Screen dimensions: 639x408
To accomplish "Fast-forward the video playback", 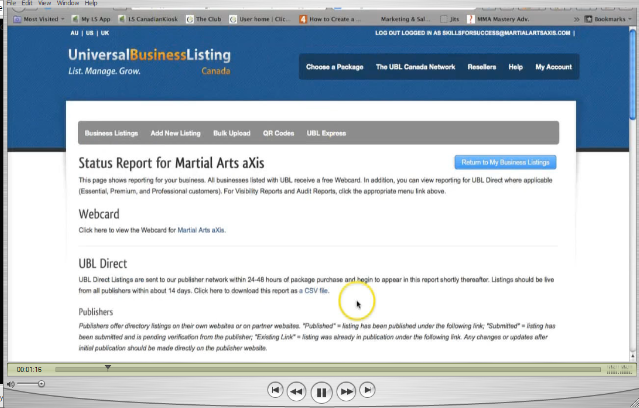I will tap(347, 392).
